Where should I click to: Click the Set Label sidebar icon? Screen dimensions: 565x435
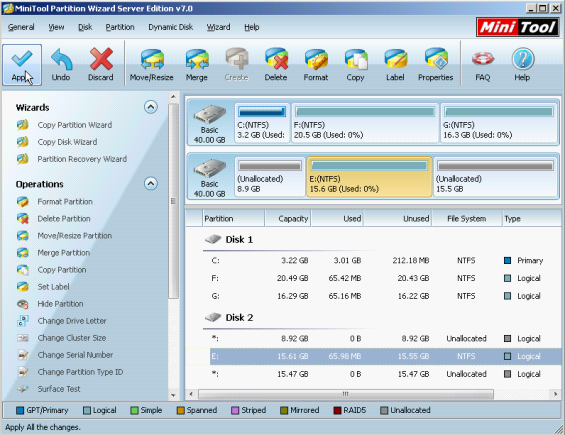pos(23,287)
